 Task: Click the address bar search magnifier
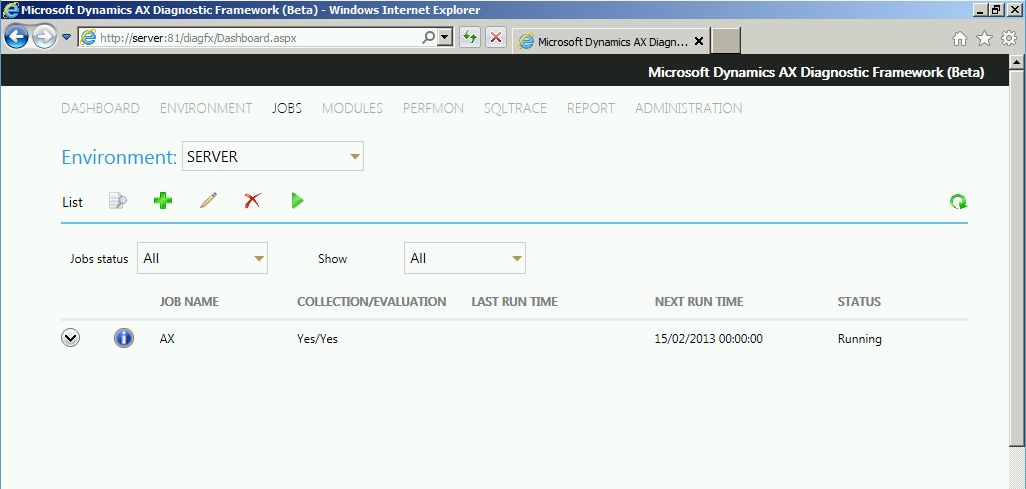pyautogui.click(x=429, y=37)
